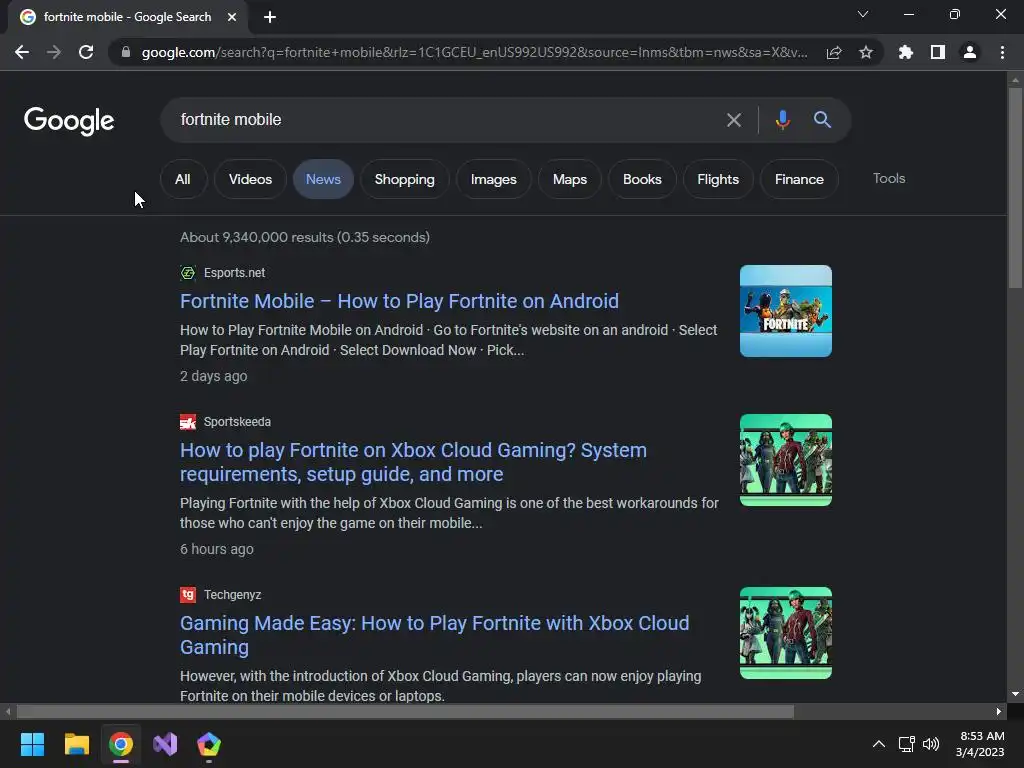
Task: Click the '6 hours ago' timestamp
Action: click(x=217, y=549)
